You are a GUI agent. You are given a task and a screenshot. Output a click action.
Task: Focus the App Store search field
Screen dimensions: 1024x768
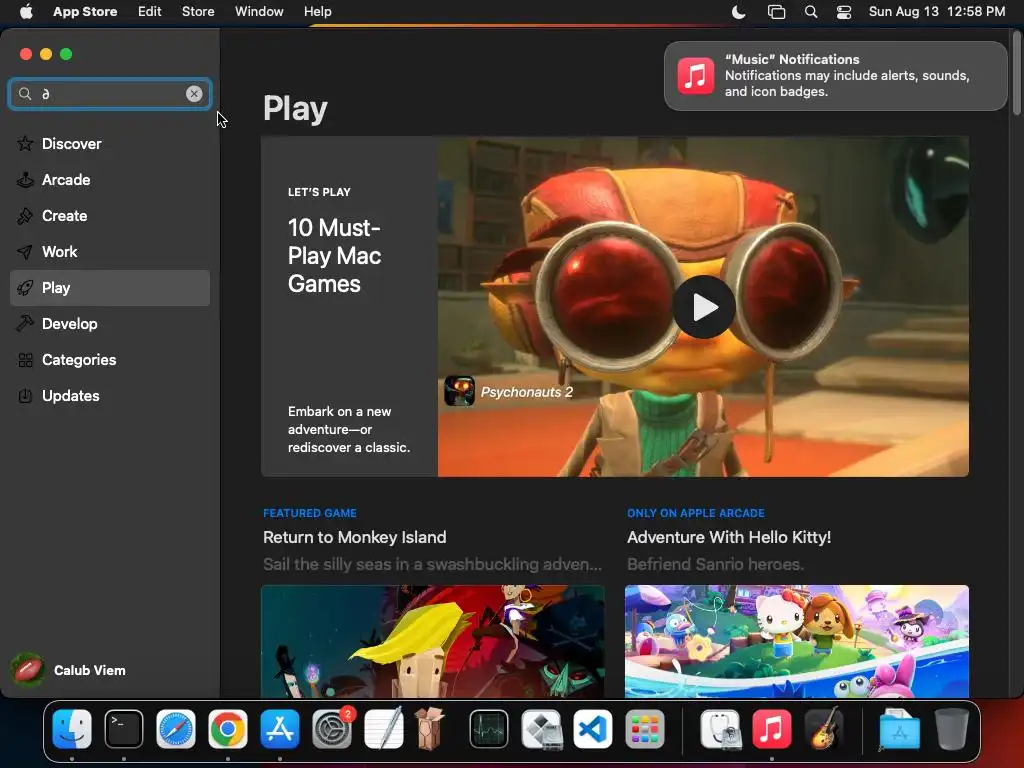[110, 93]
